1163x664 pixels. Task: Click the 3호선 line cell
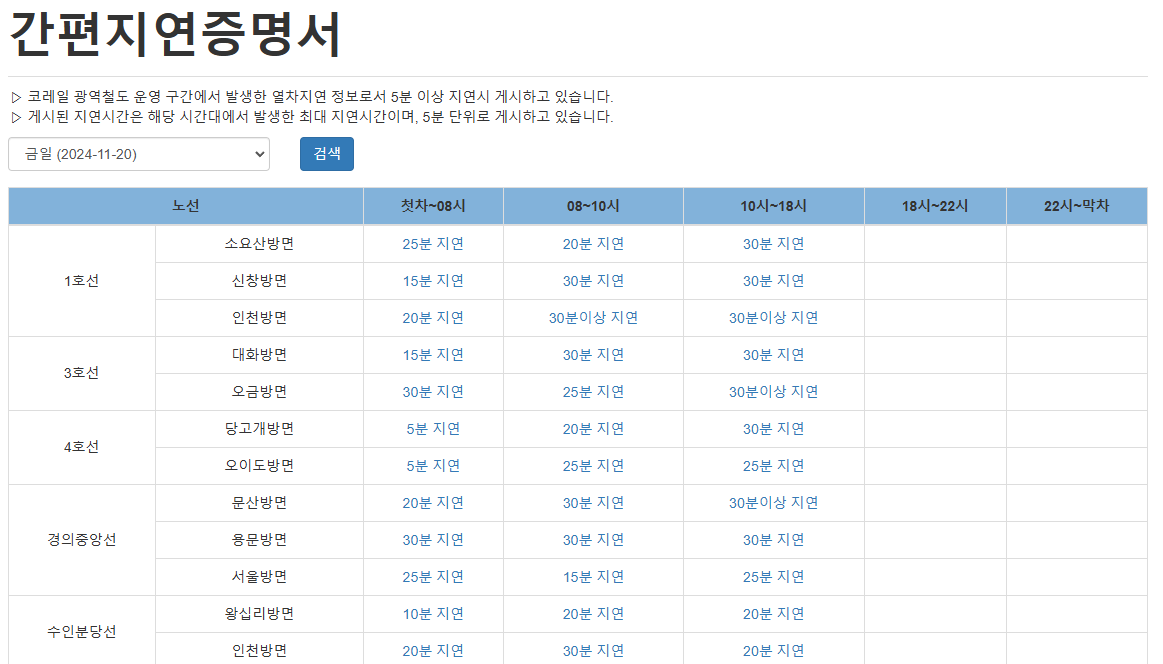point(82,373)
